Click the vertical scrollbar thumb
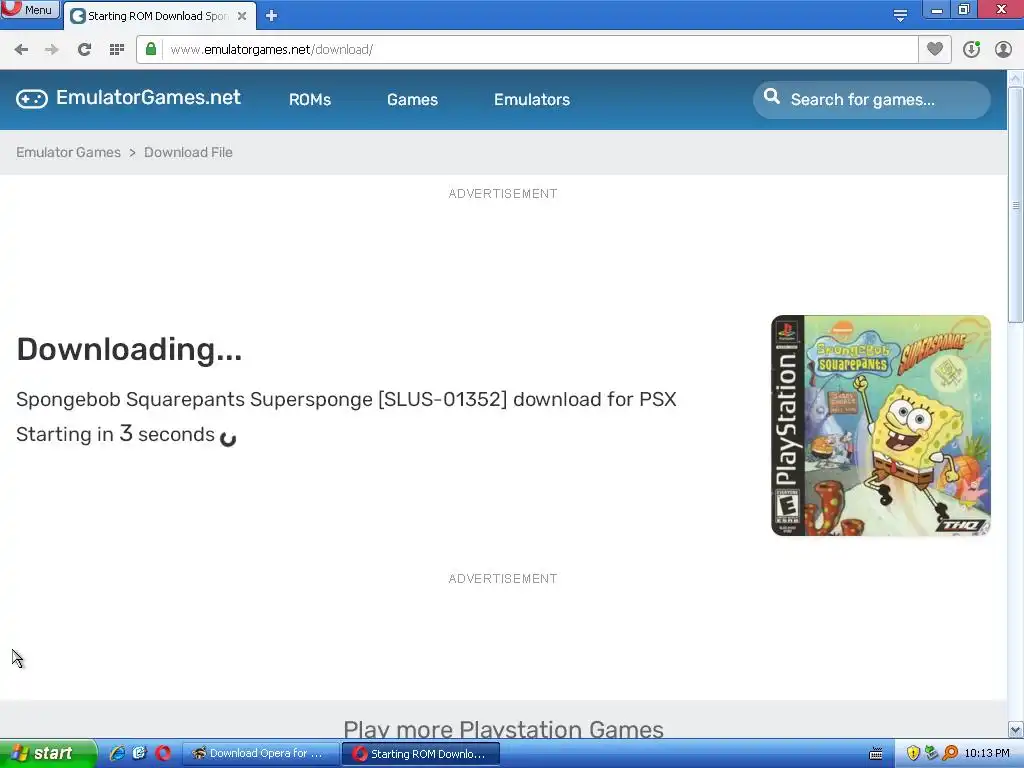 1015,205
